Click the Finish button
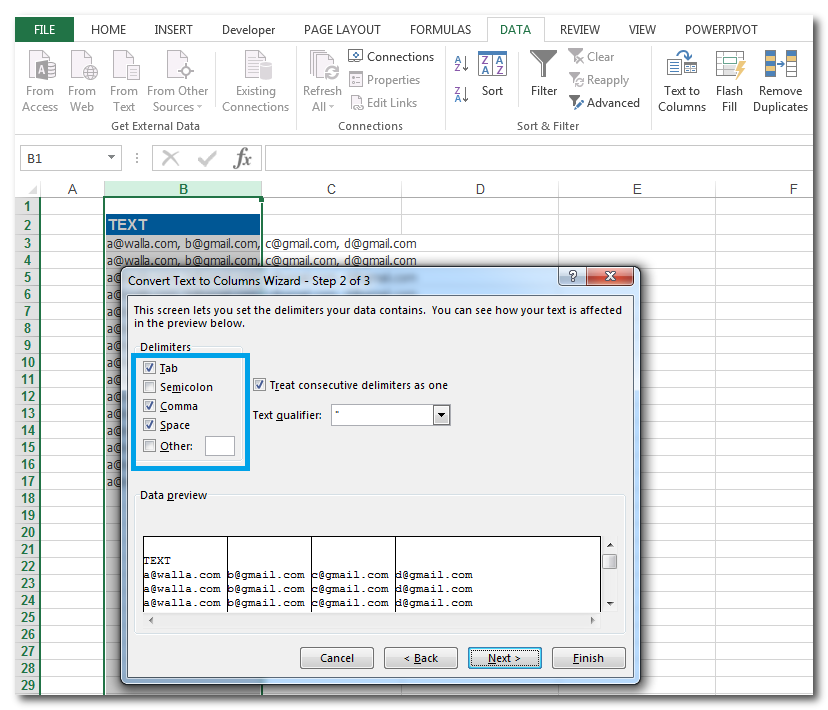 tap(588, 658)
